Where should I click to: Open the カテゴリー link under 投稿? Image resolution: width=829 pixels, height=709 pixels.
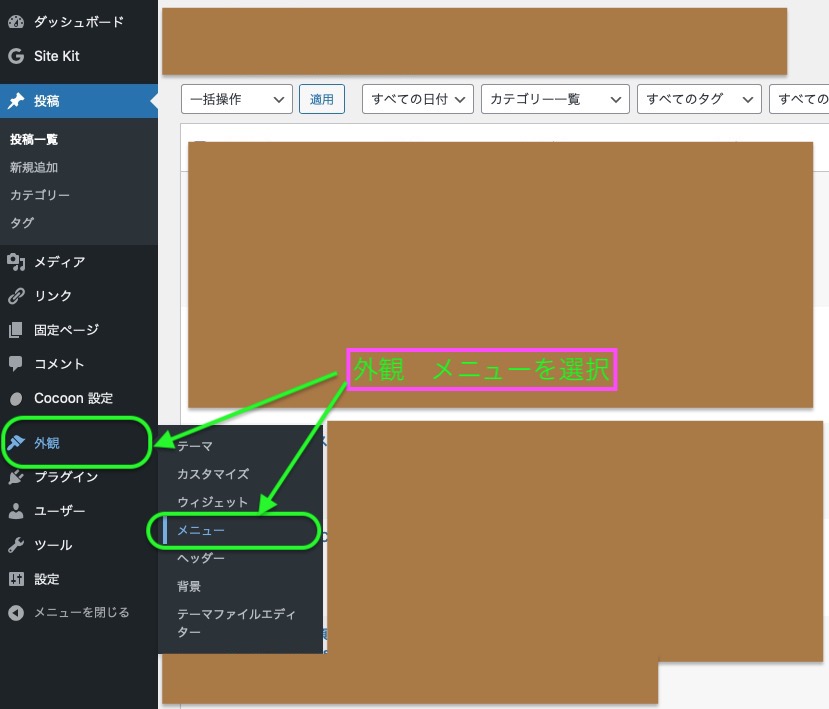click(40, 195)
